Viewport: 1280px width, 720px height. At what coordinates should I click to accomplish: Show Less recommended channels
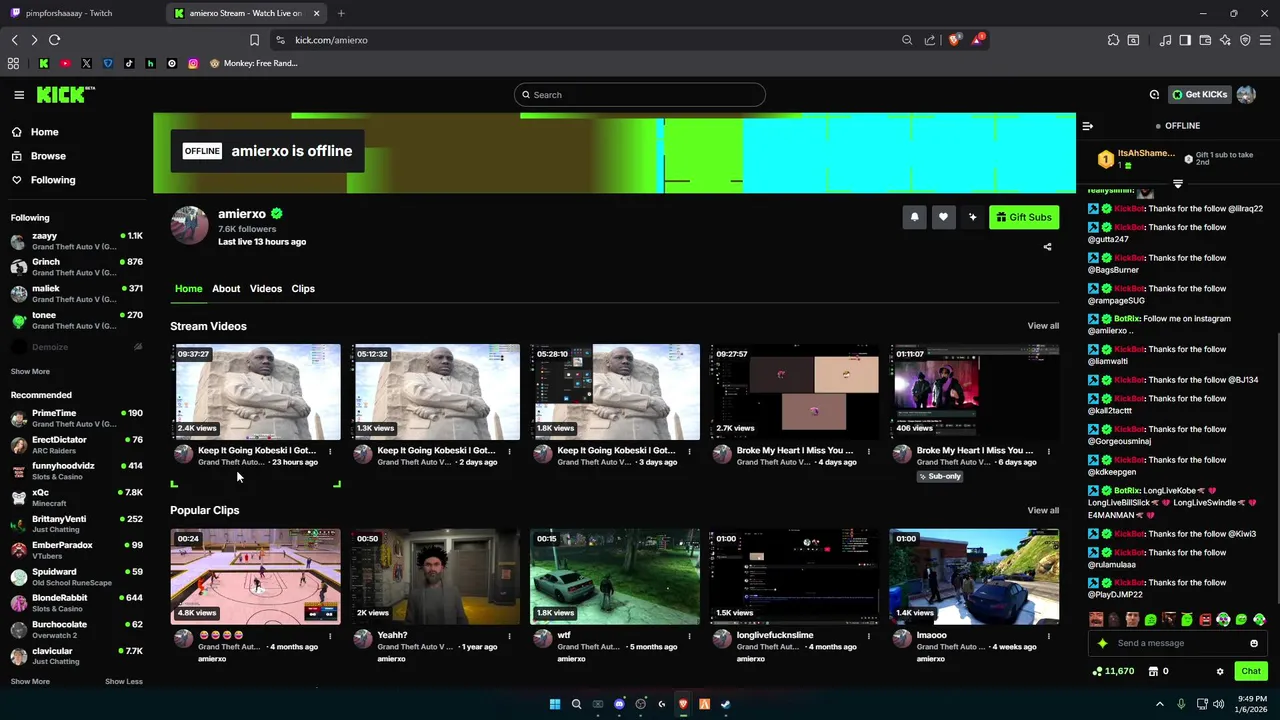click(x=124, y=681)
